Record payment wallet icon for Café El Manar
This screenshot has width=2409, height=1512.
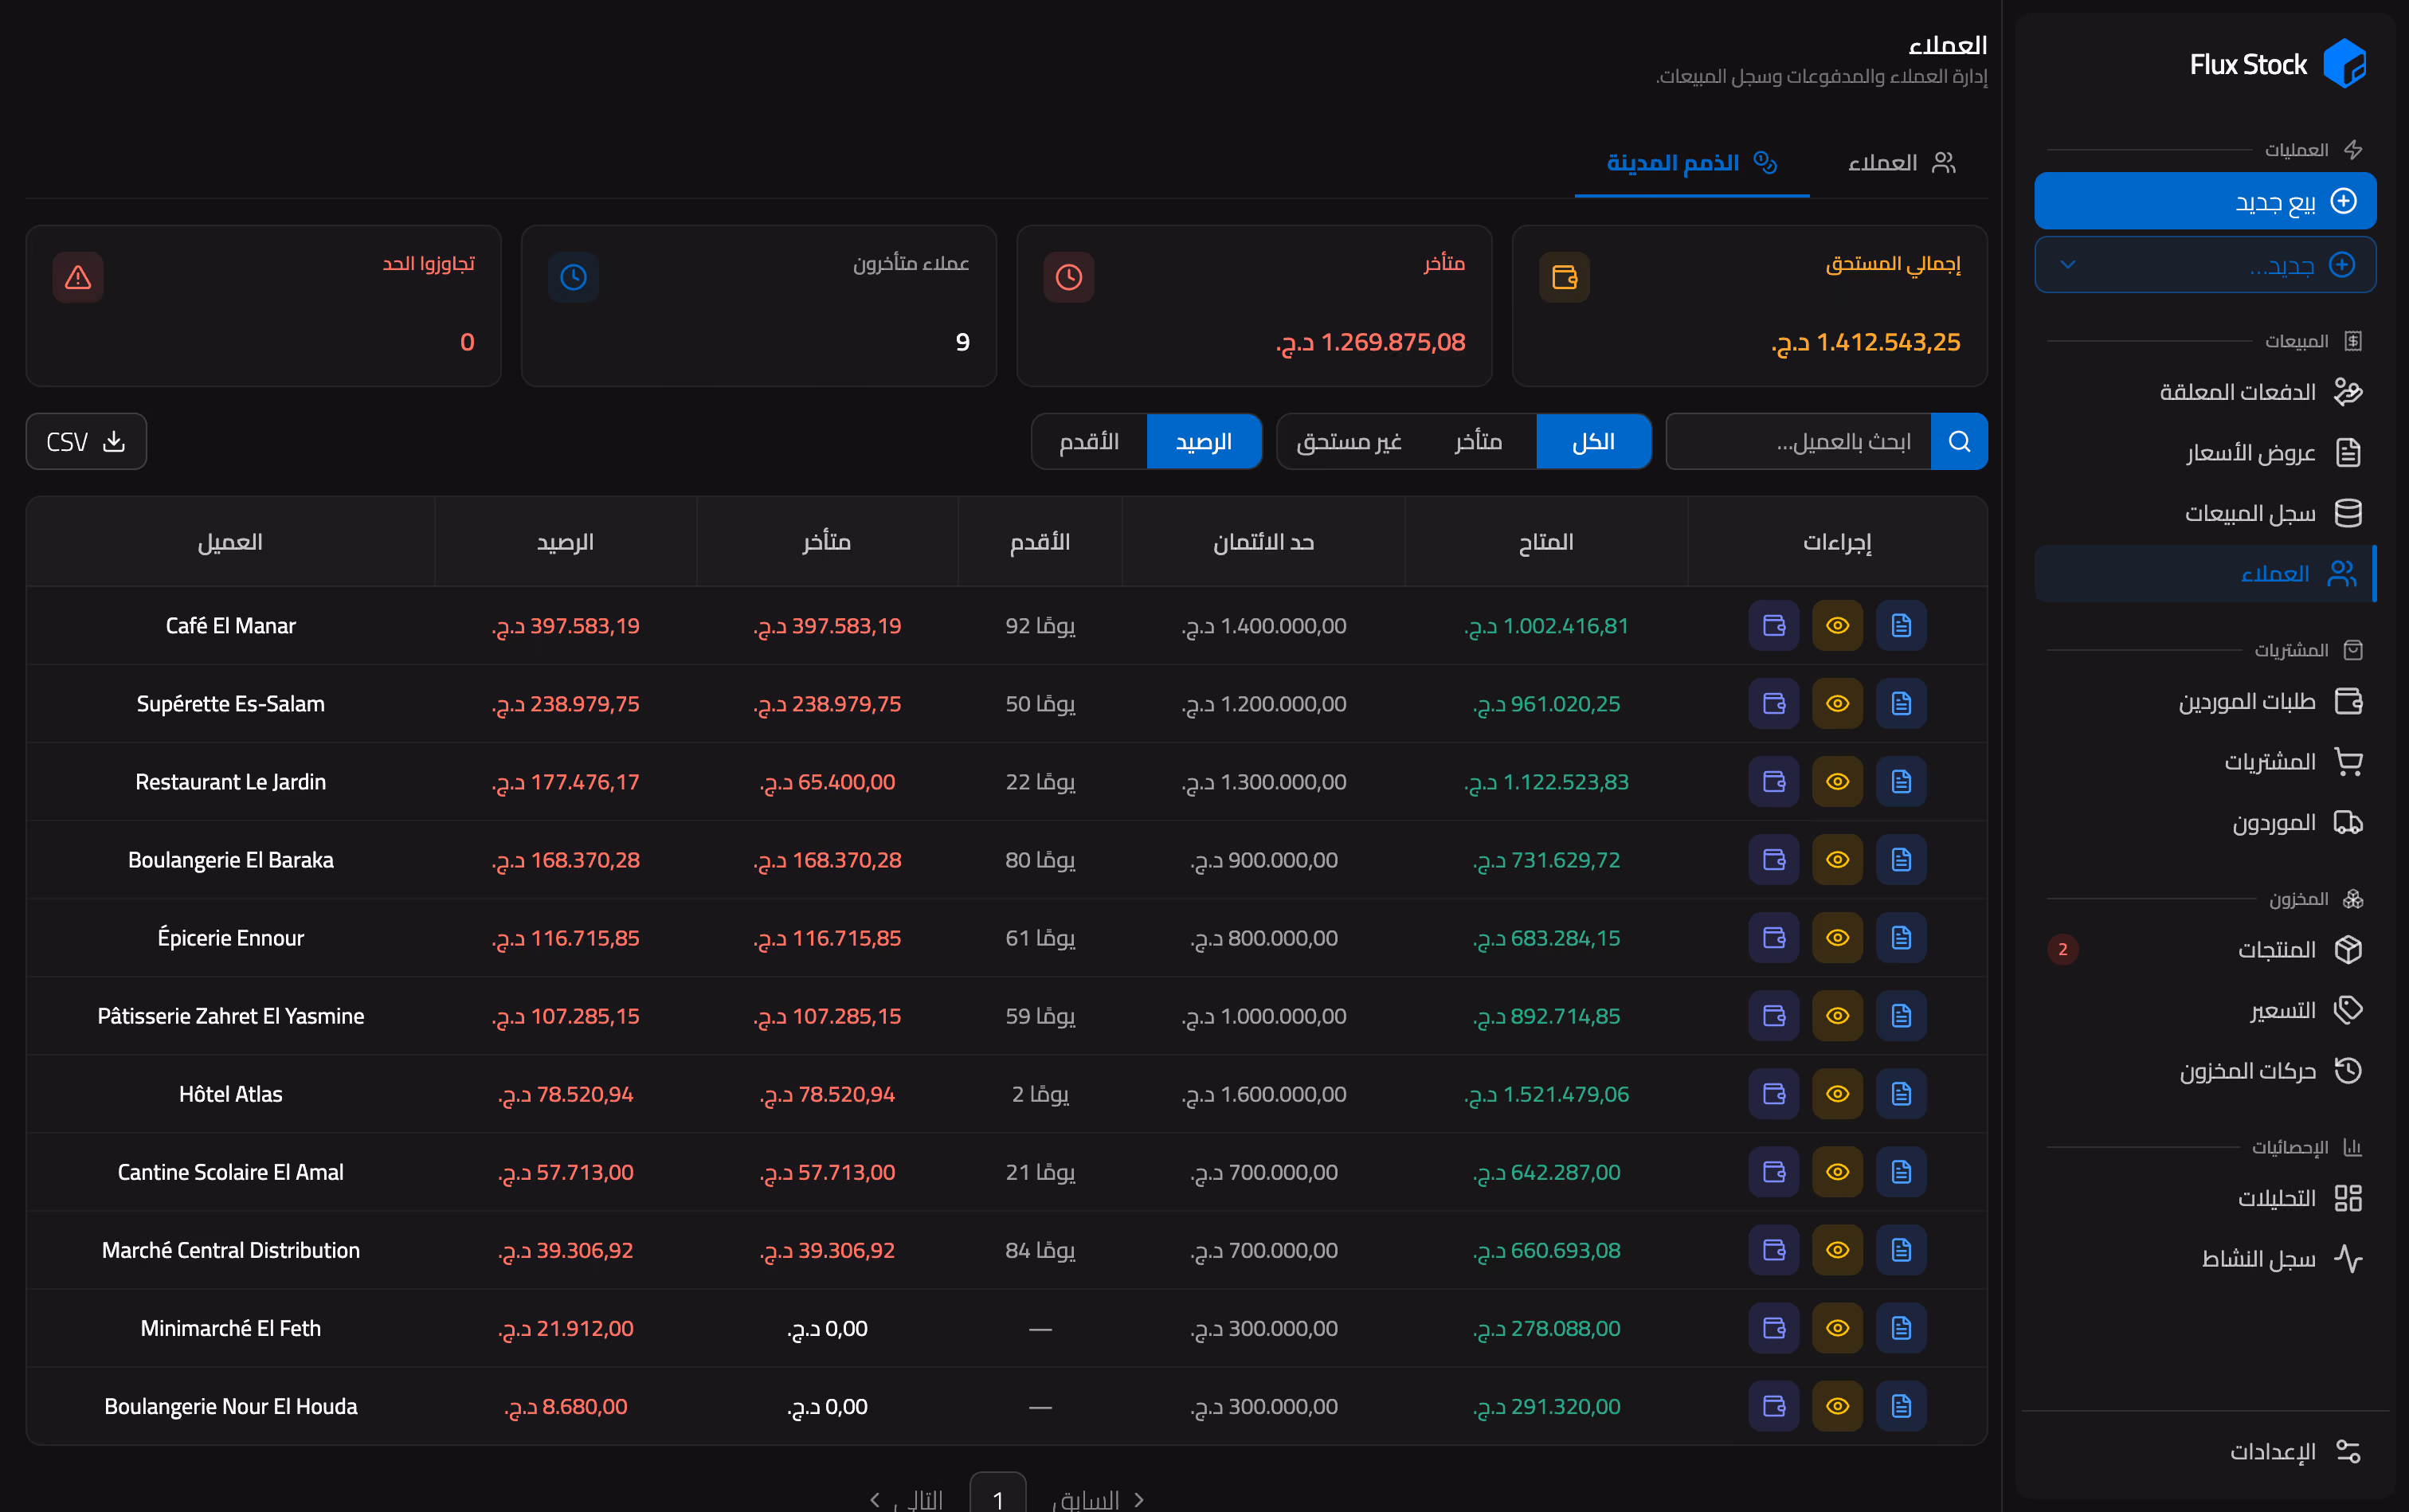coord(1773,626)
